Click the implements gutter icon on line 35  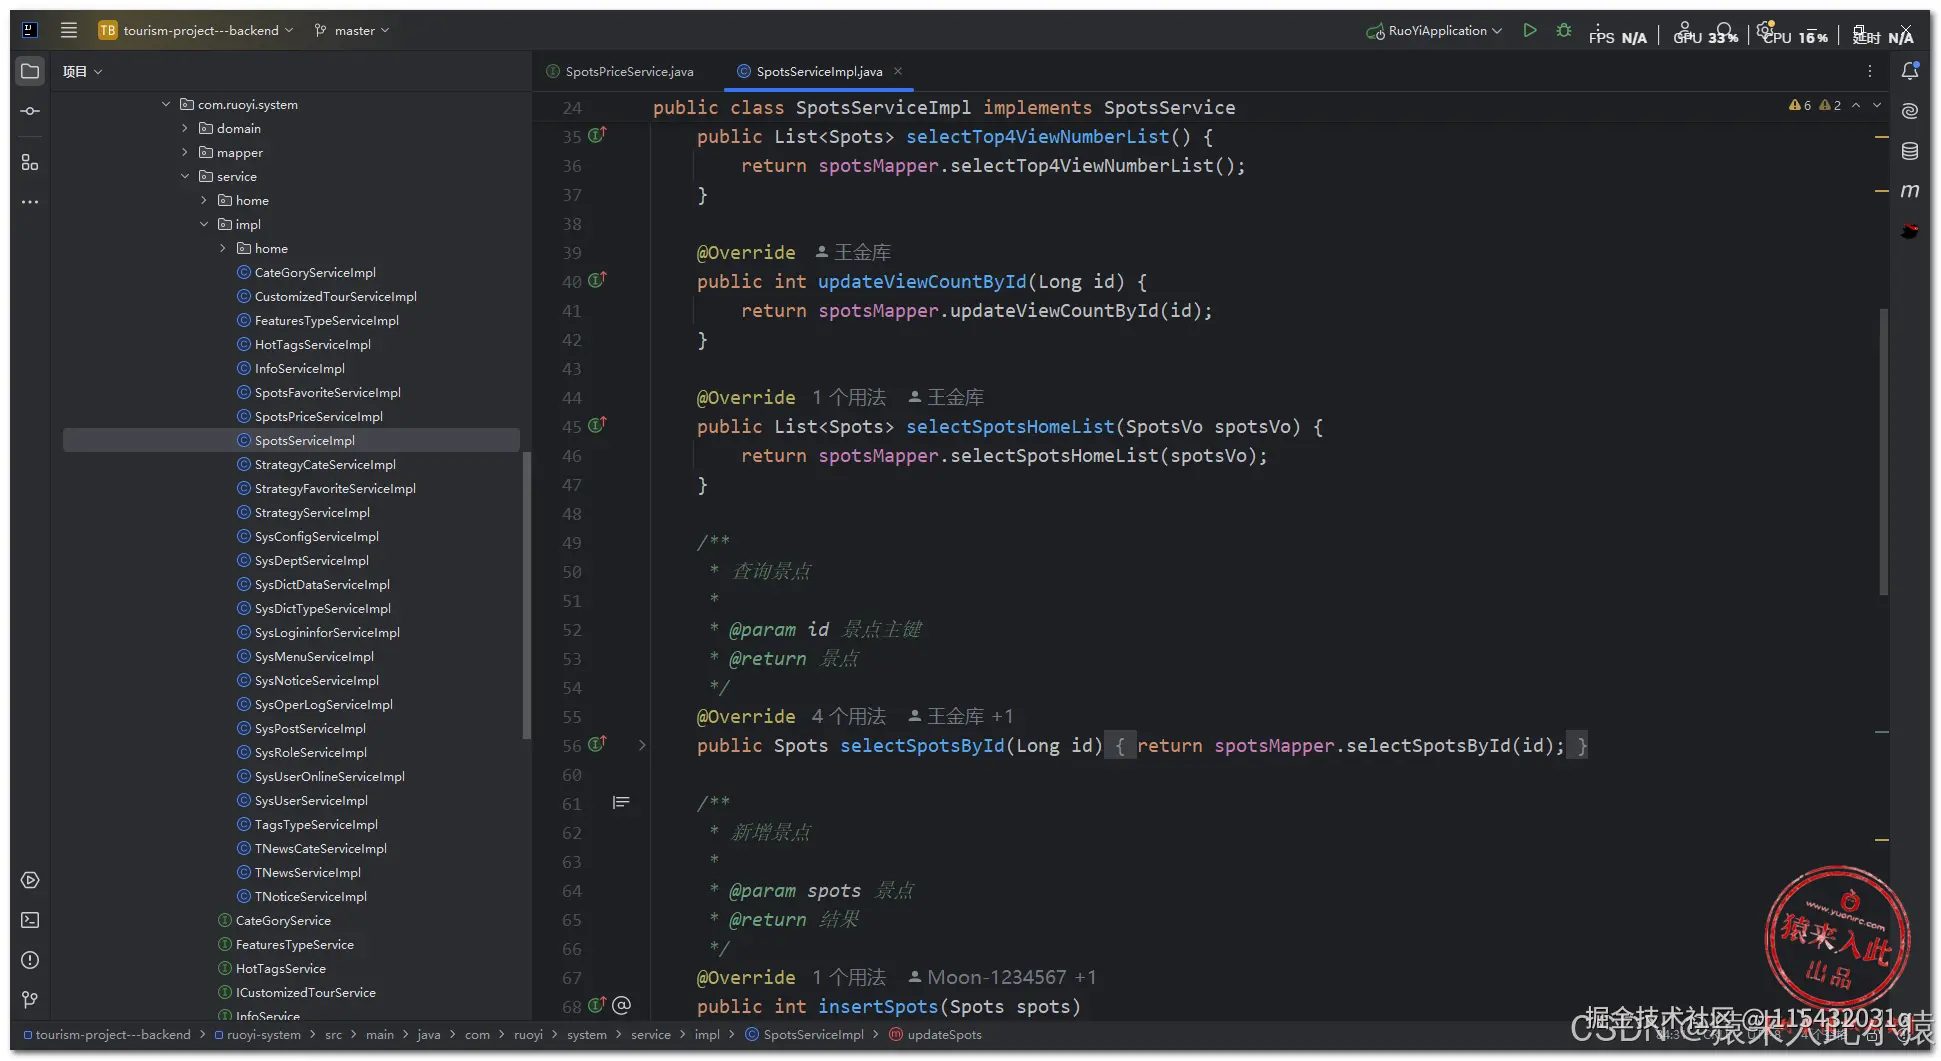coord(597,135)
